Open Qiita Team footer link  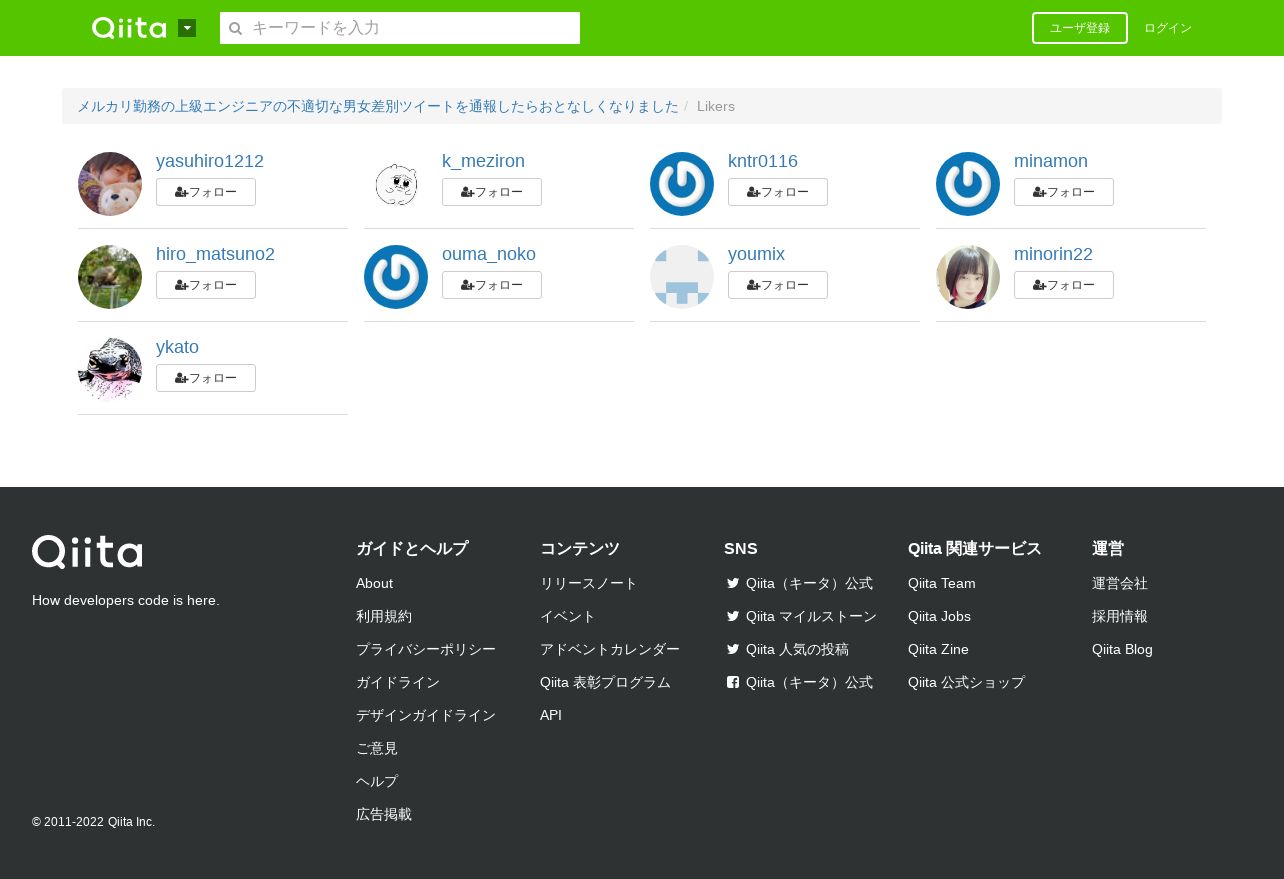[x=942, y=583]
